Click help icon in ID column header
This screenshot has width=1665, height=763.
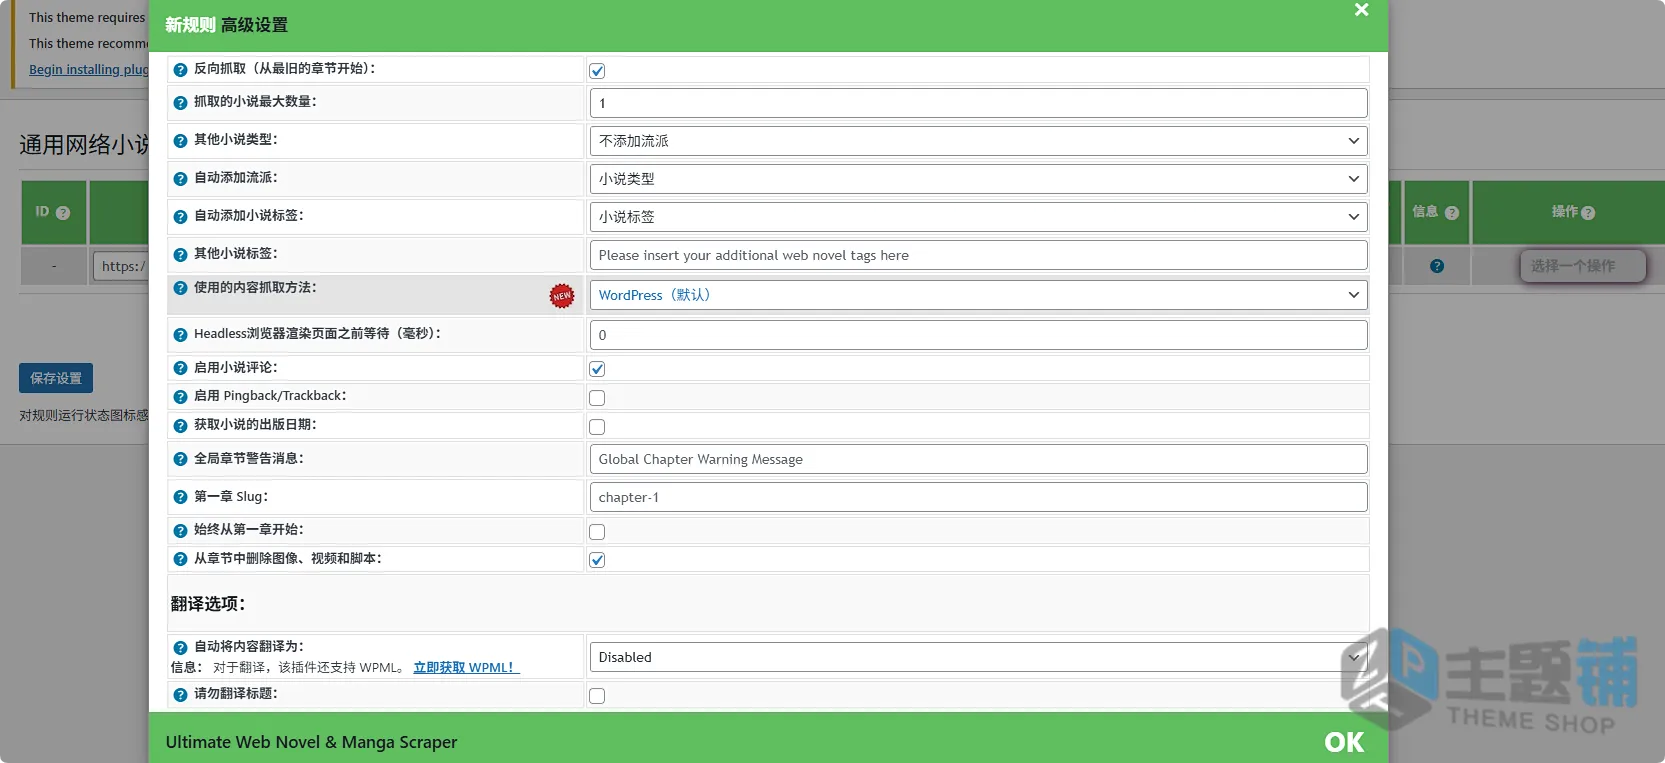coord(63,213)
